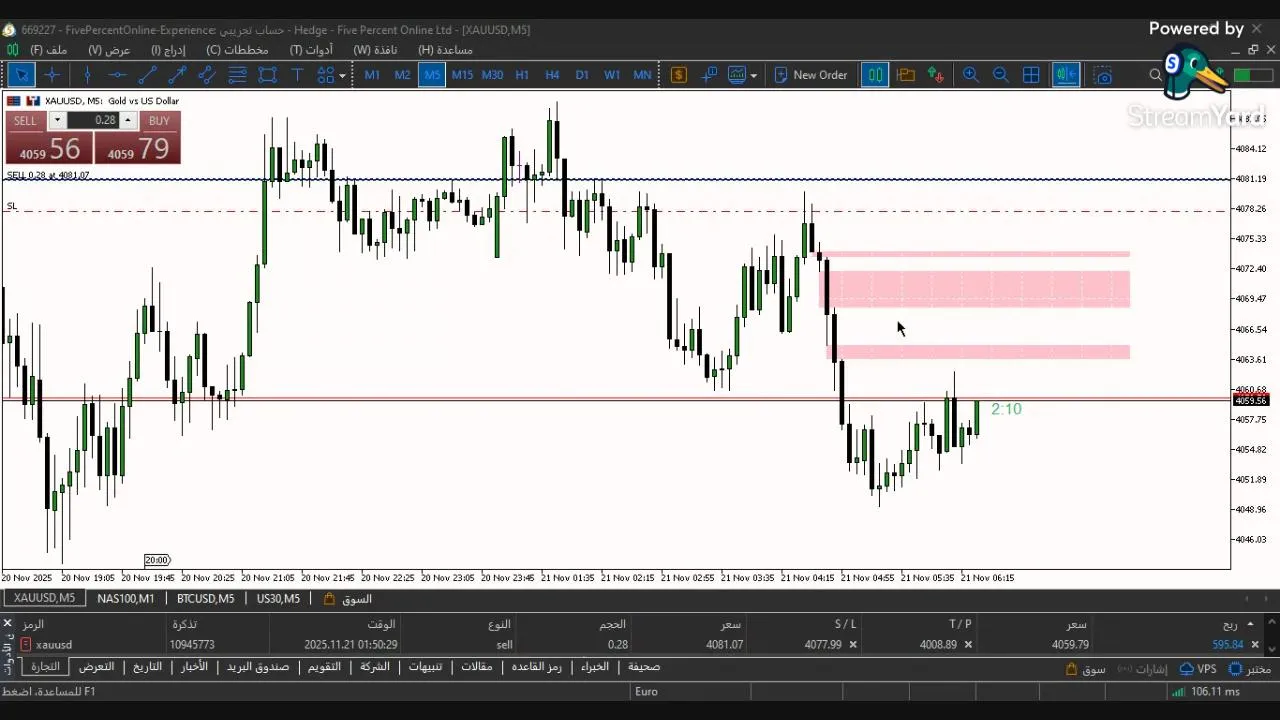The height and width of the screenshot is (720, 1280).
Task: Open the مخططات (C) menu
Action: 237,50
